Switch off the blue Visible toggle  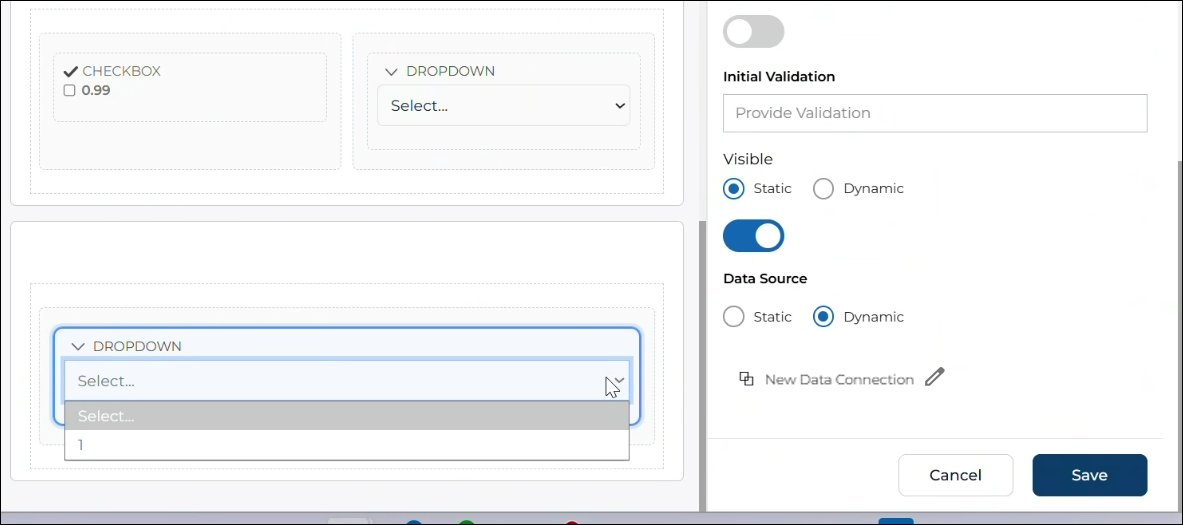[x=754, y=235]
